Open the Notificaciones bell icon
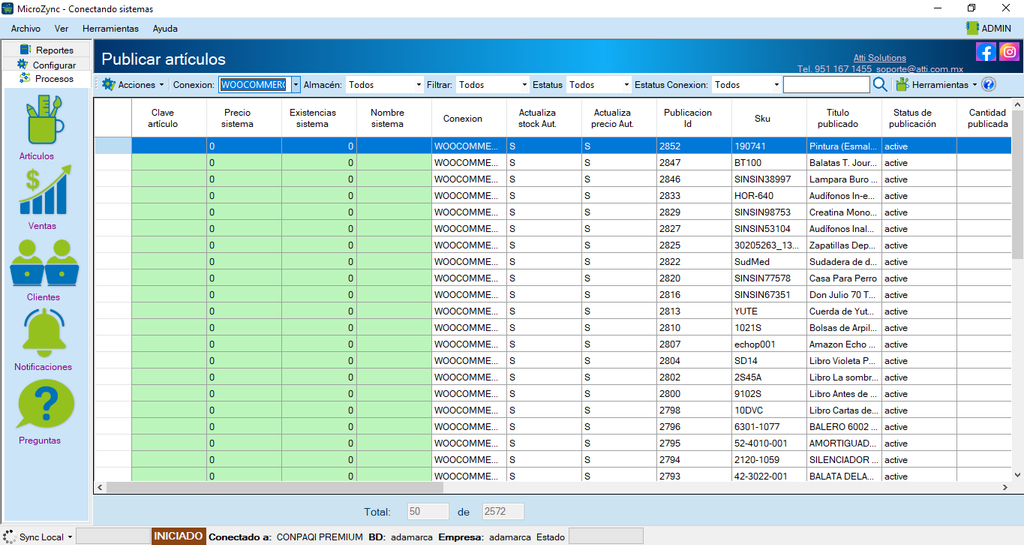This screenshot has height=545, width=1024. click(44, 332)
